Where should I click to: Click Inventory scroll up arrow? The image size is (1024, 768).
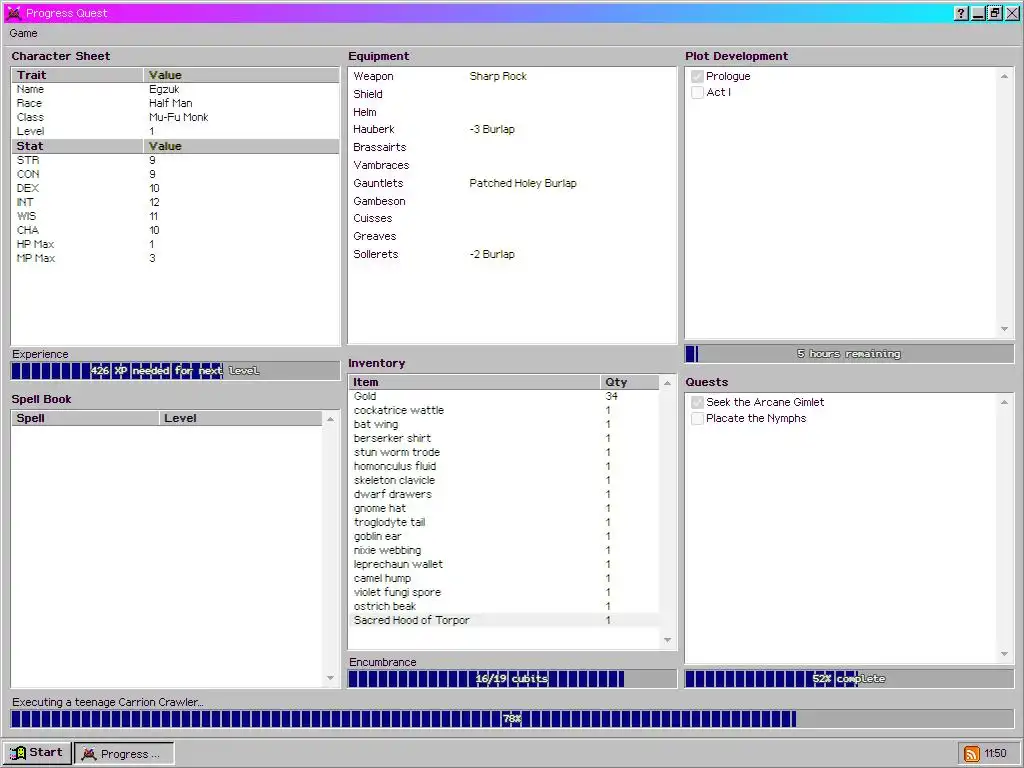tap(667, 383)
